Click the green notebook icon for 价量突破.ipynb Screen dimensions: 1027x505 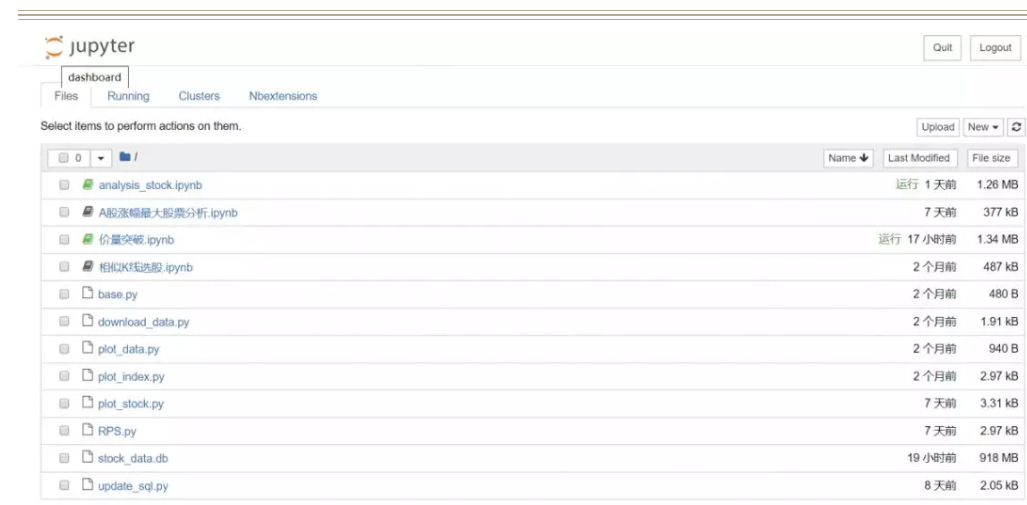pos(87,240)
